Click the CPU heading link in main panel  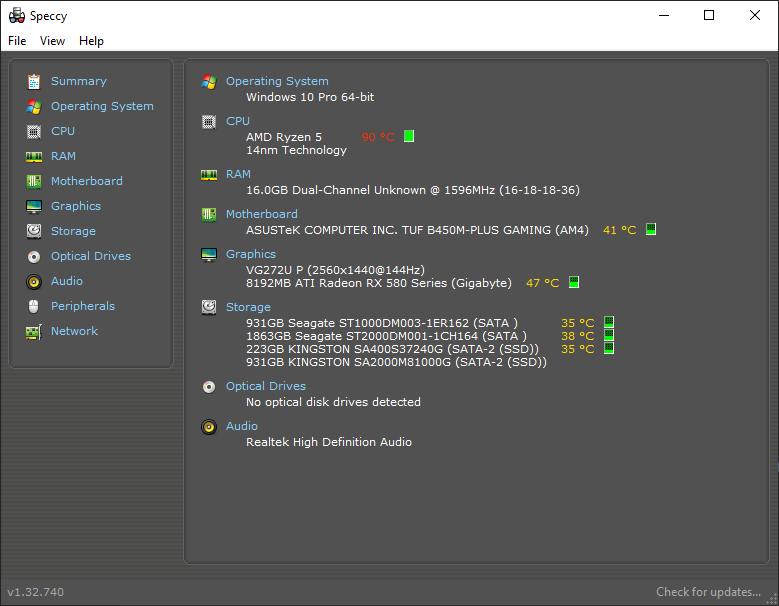238,121
